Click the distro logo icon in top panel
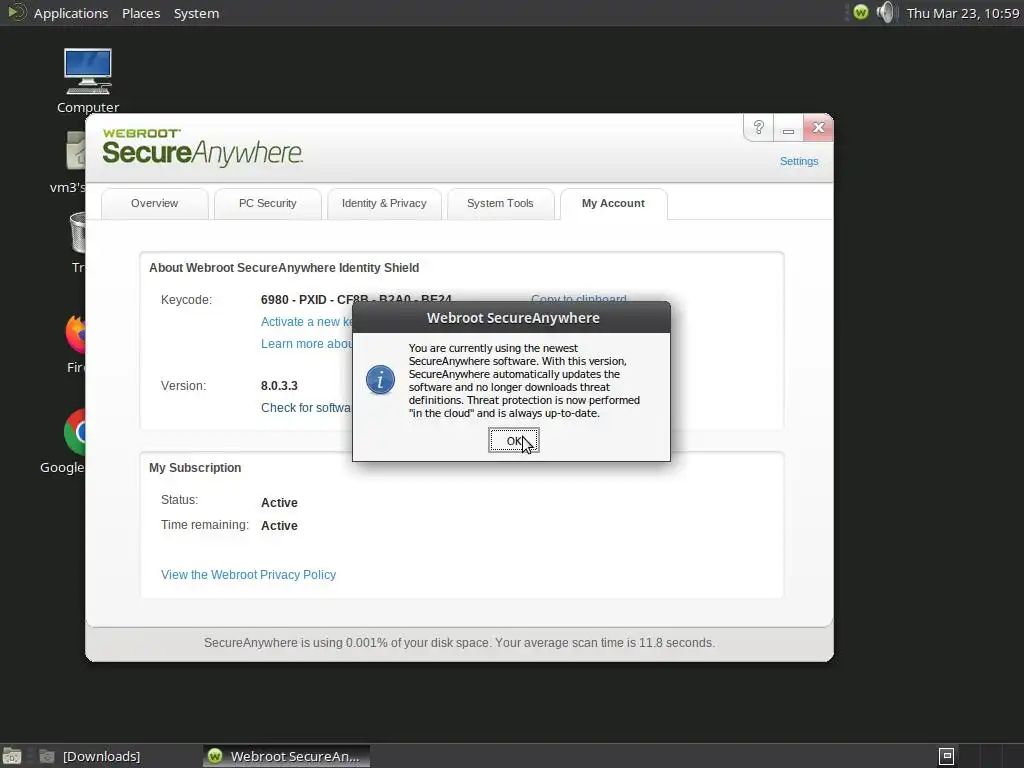This screenshot has width=1024, height=768. pyautogui.click(x=16, y=12)
